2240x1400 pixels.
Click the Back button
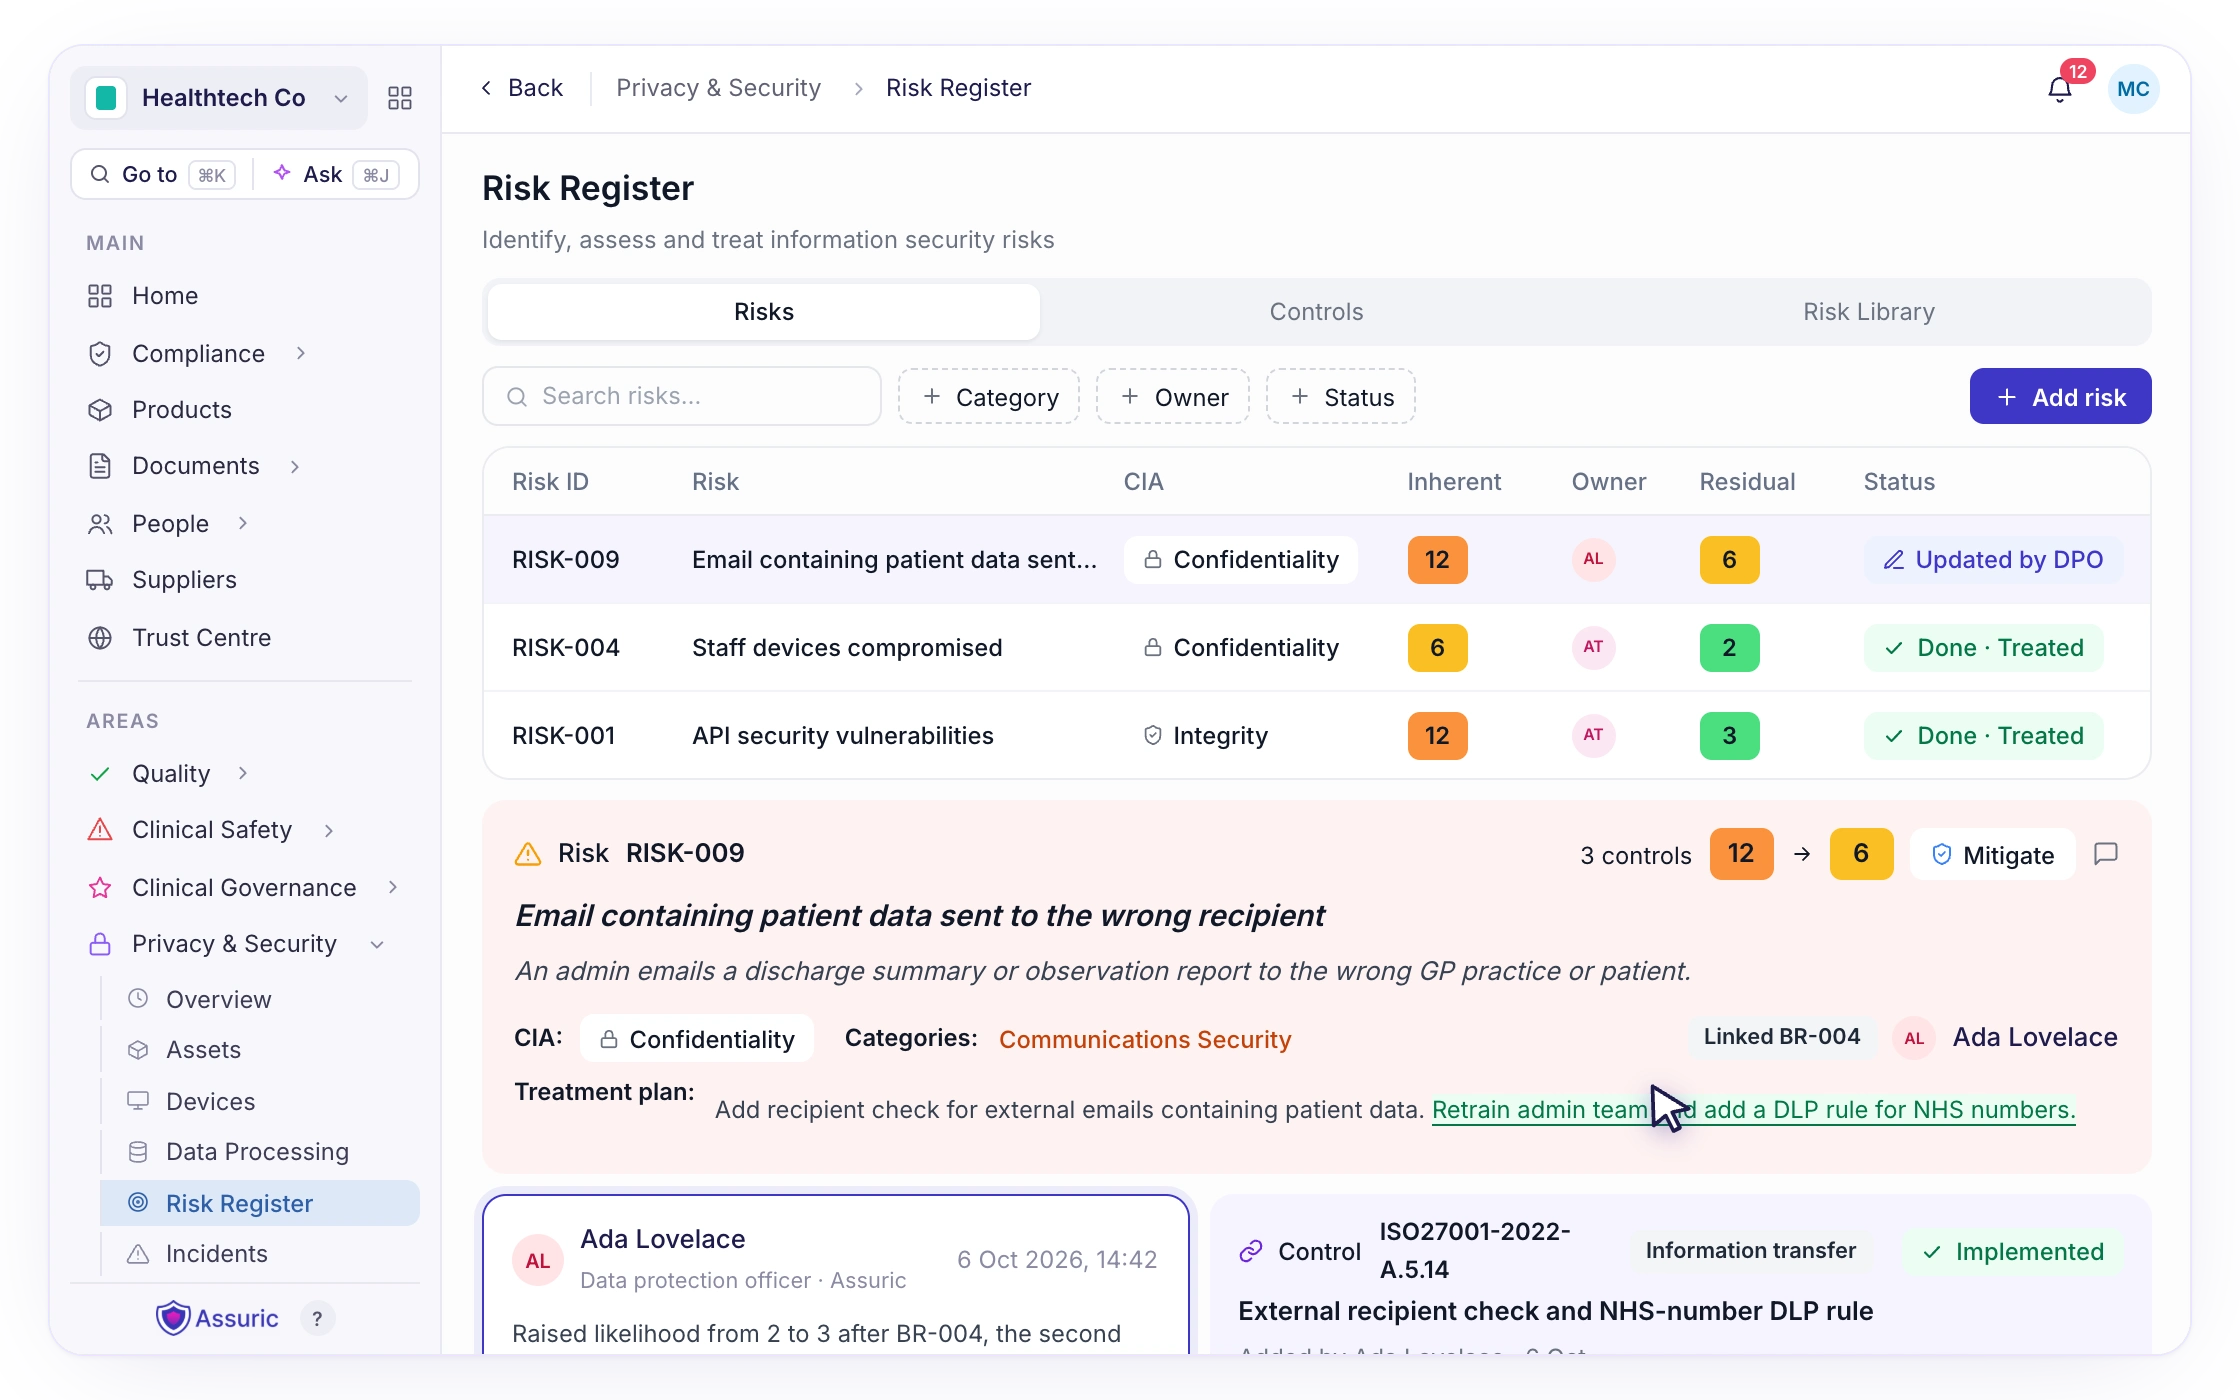click(522, 88)
